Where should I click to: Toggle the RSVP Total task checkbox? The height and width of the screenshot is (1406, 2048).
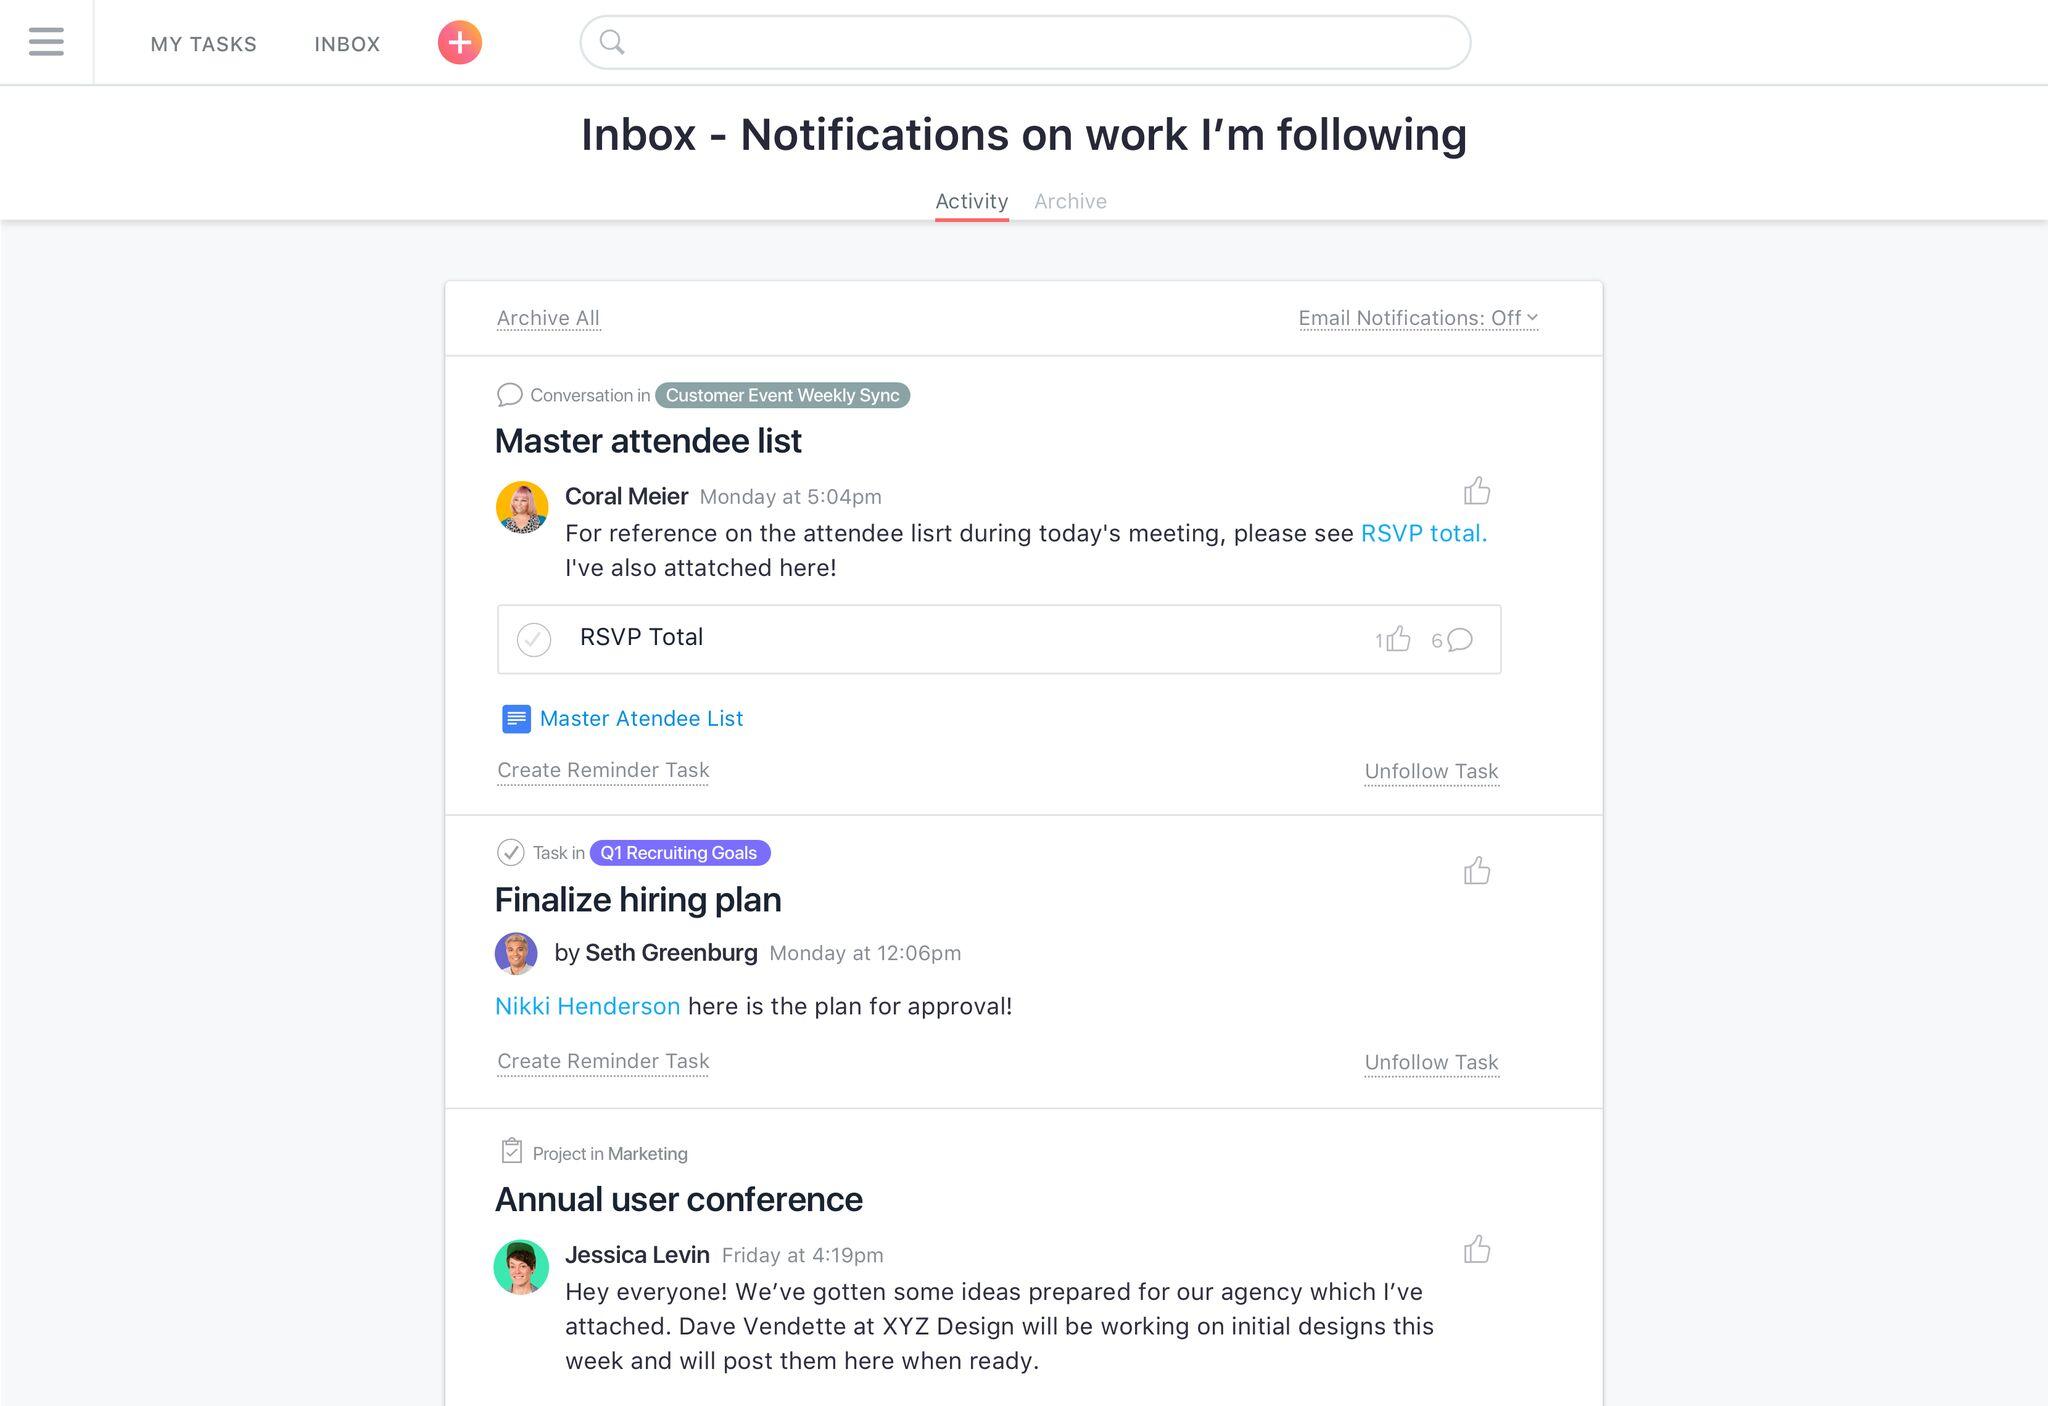(x=534, y=637)
